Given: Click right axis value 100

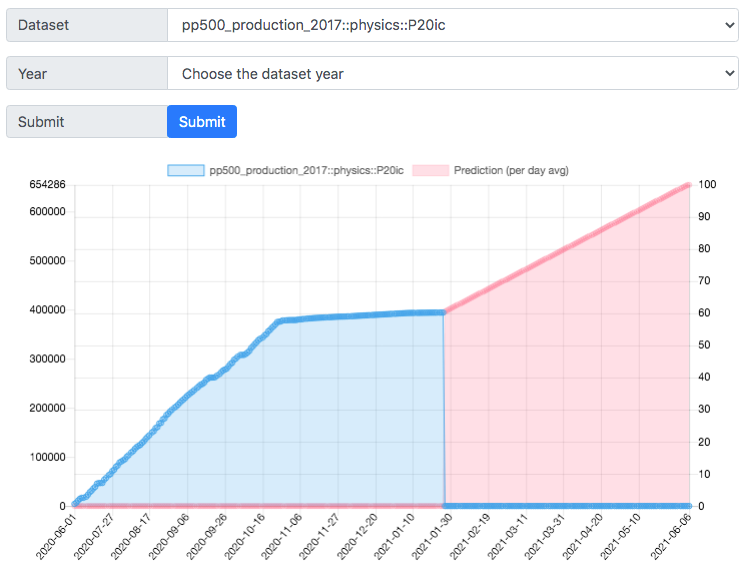Looking at the screenshot, I should click(x=707, y=185).
